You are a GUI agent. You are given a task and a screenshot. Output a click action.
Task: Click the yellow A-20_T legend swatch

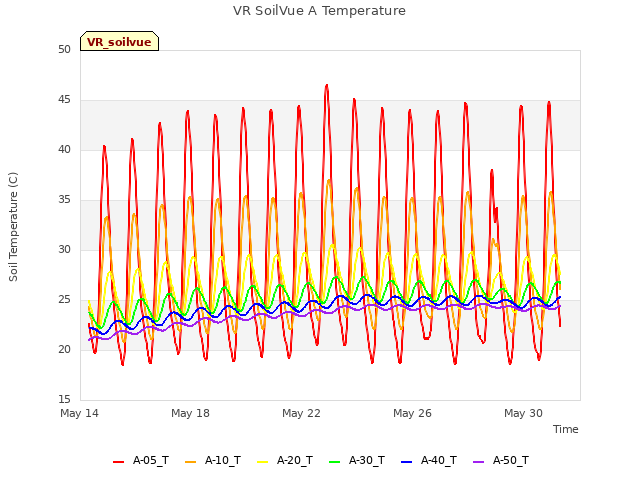[262, 462]
